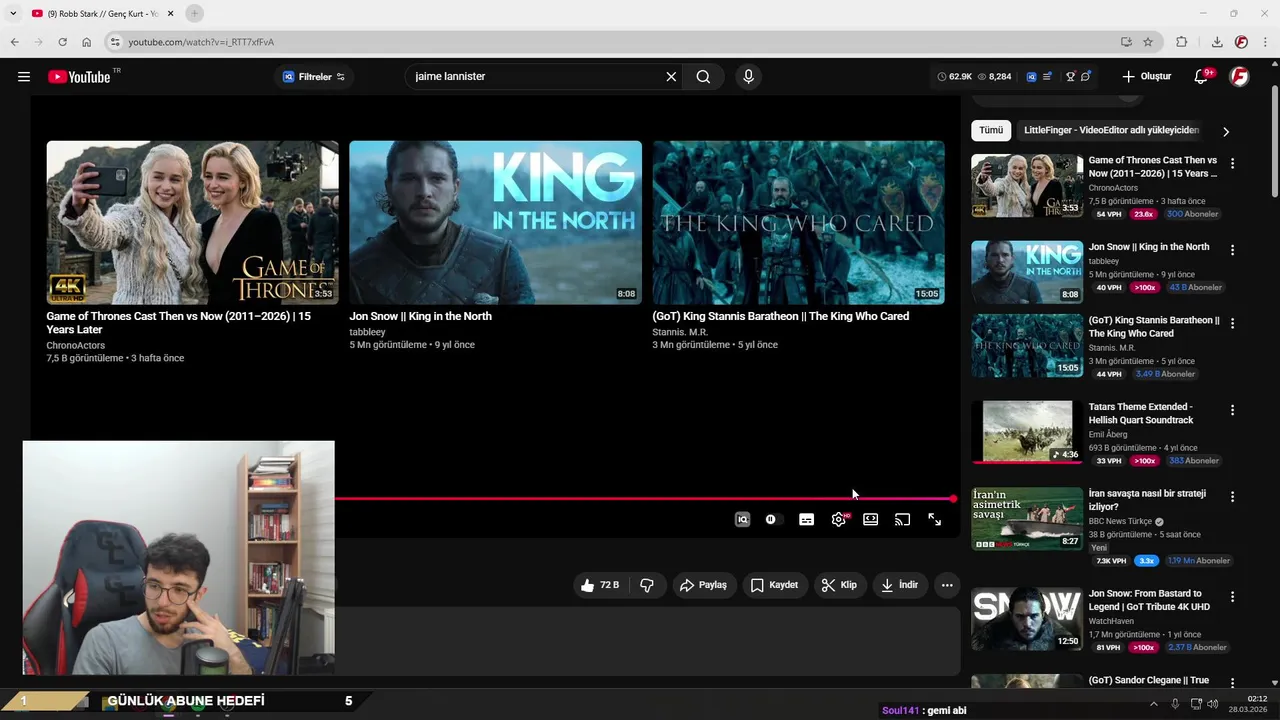Open the browser tab search dropdown arrow
The image size is (1280, 720).
(x=13, y=13)
